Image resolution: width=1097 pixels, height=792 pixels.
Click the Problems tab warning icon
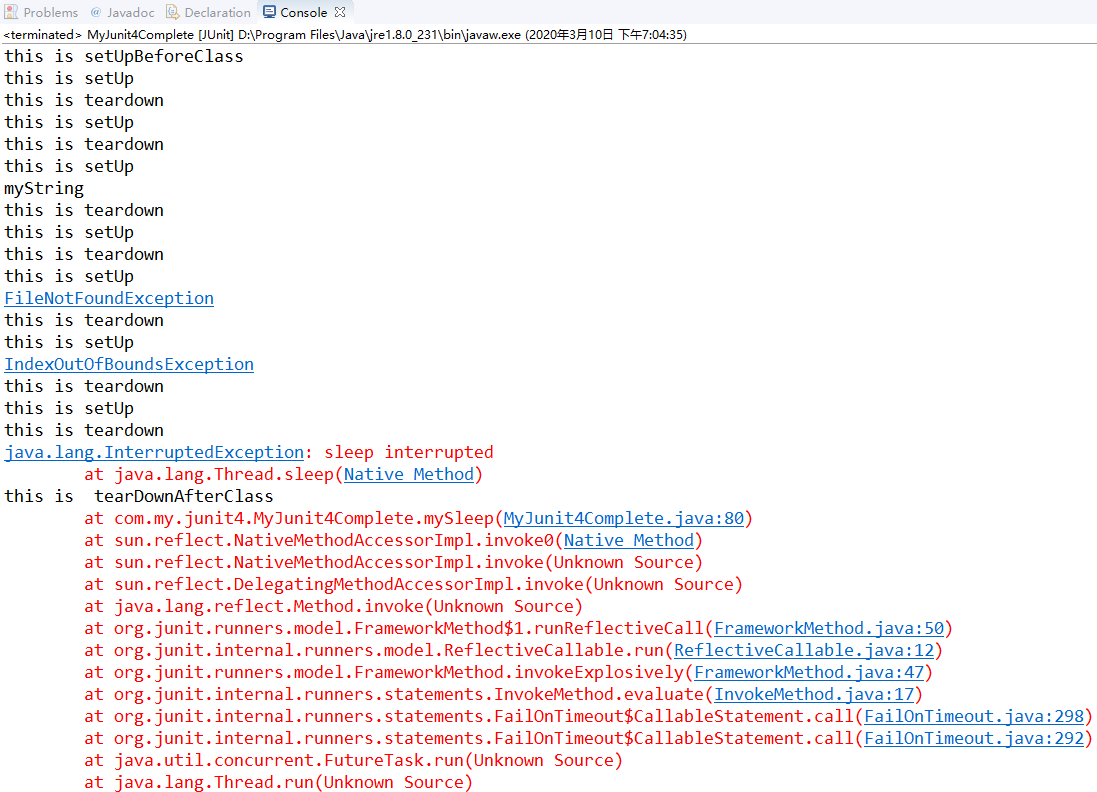[12, 12]
